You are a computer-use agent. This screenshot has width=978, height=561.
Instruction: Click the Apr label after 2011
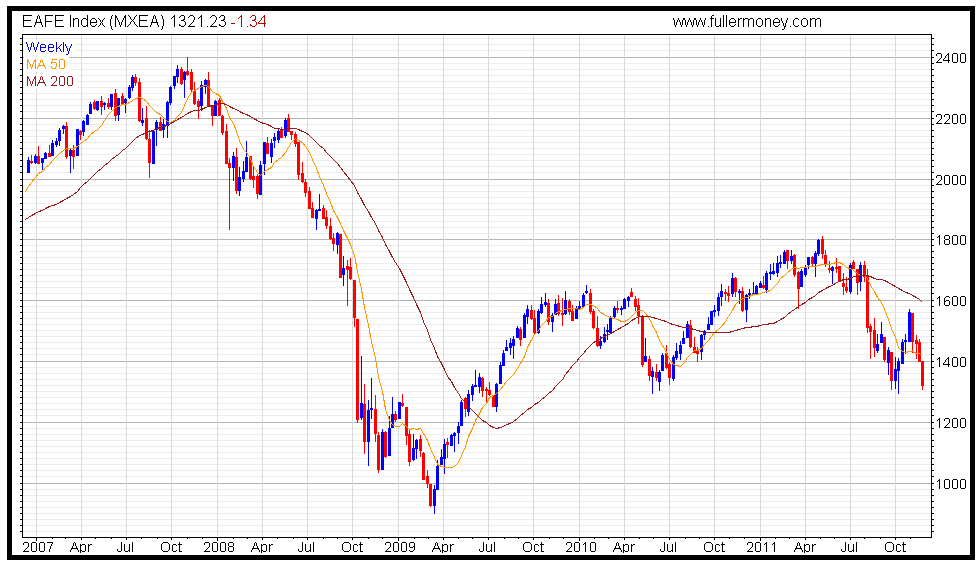805,547
